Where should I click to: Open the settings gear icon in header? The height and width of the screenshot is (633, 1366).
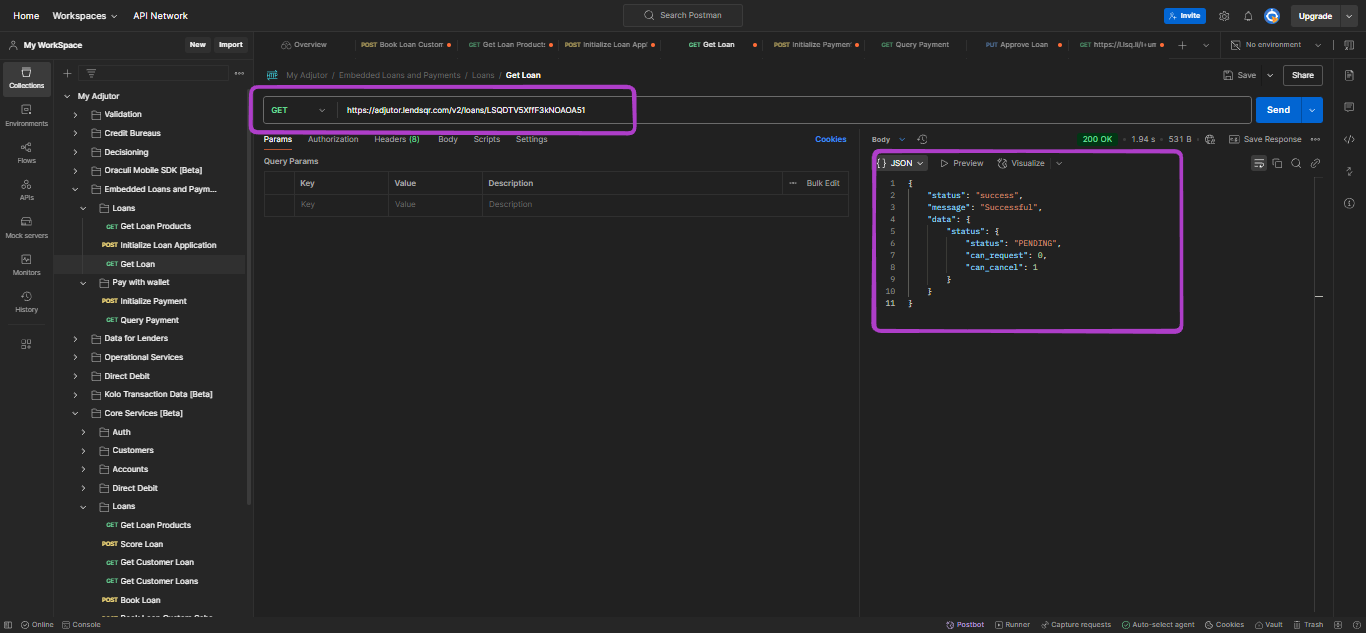pos(1224,16)
